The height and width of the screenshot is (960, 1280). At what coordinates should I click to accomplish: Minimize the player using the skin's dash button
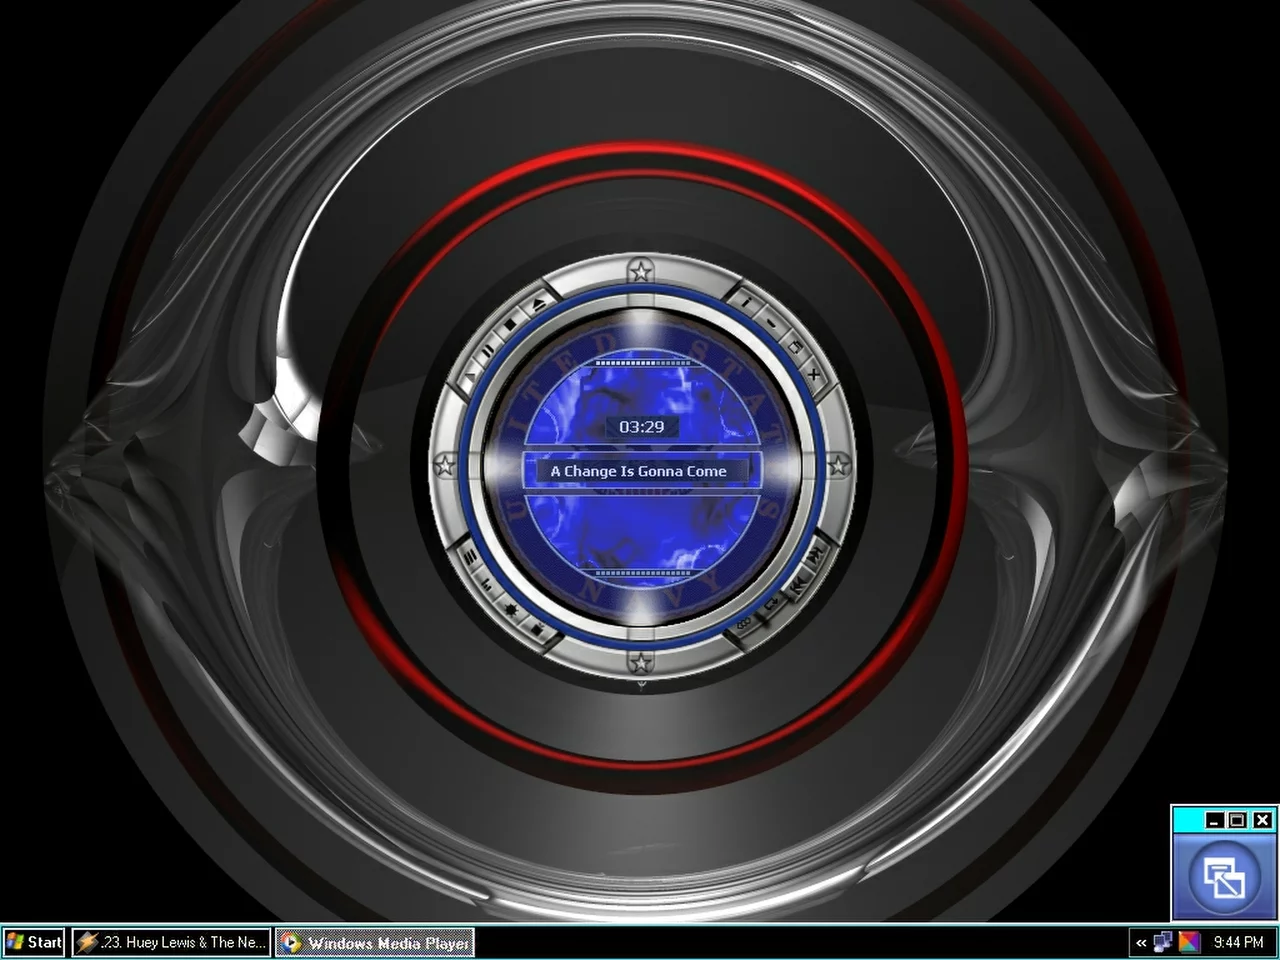(x=770, y=322)
